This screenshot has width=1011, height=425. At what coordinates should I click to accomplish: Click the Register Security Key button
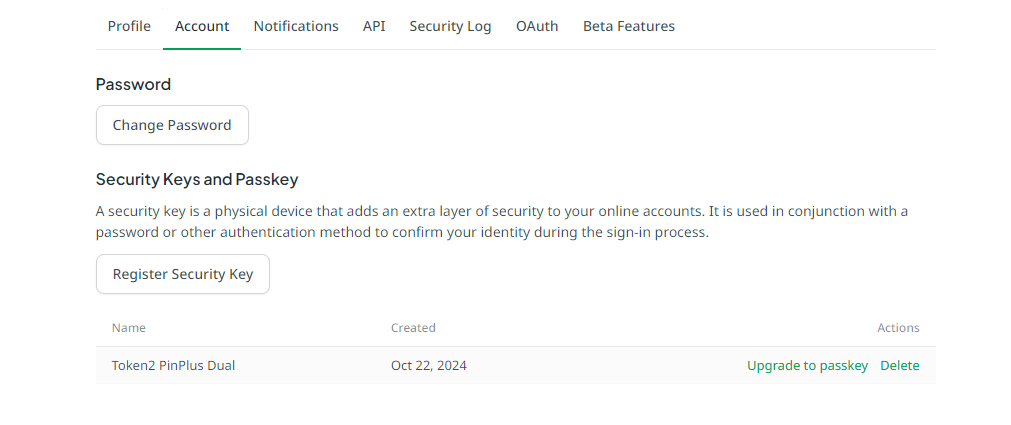coord(183,274)
